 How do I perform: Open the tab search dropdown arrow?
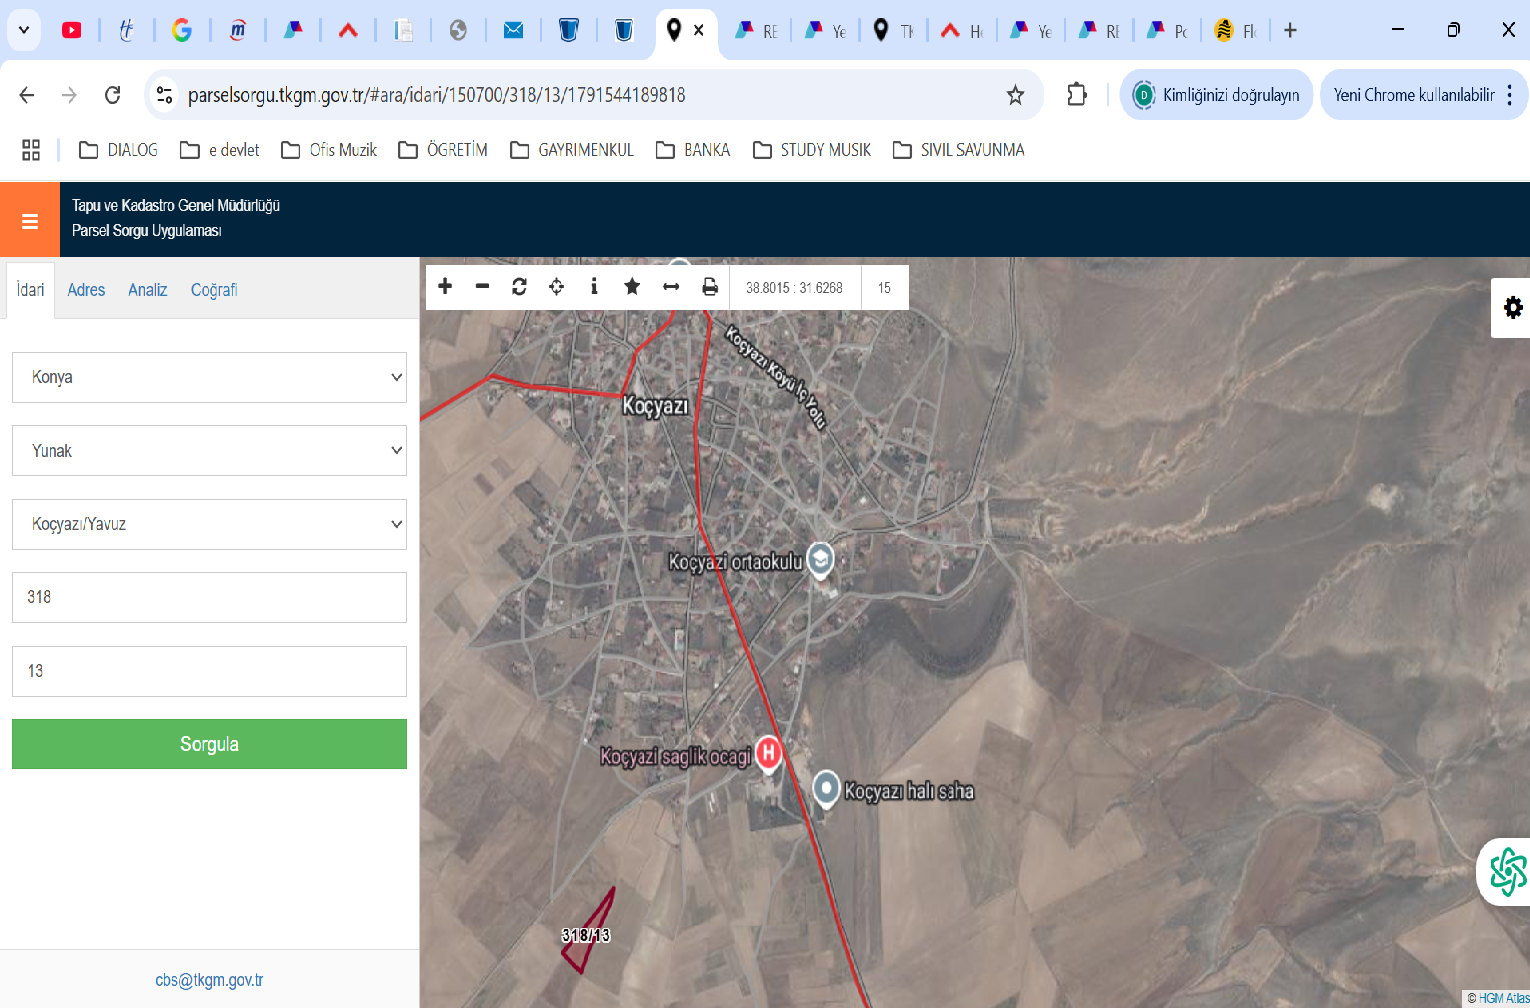24,30
